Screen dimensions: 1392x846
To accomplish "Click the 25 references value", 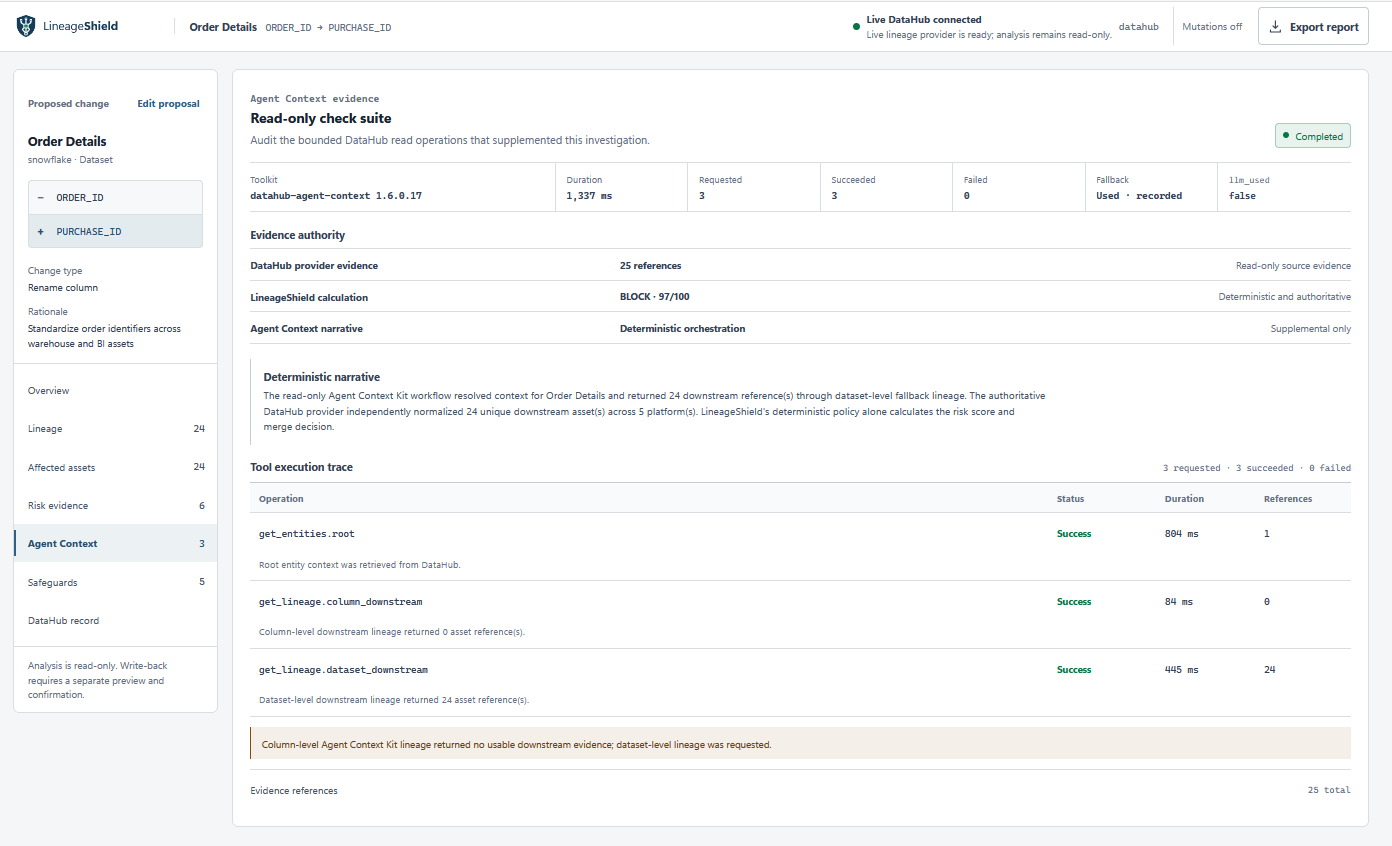I will [x=650, y=265].
